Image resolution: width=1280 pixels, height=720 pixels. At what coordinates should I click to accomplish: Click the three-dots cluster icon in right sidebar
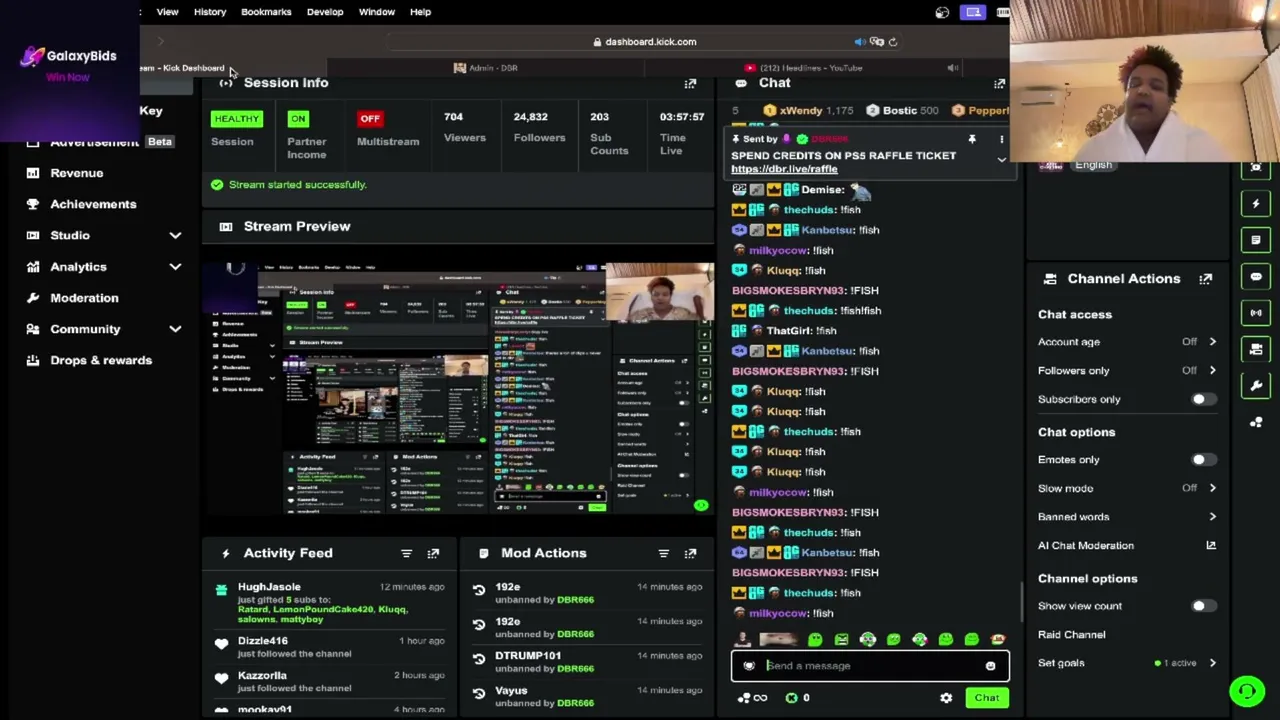point(1256,422)
